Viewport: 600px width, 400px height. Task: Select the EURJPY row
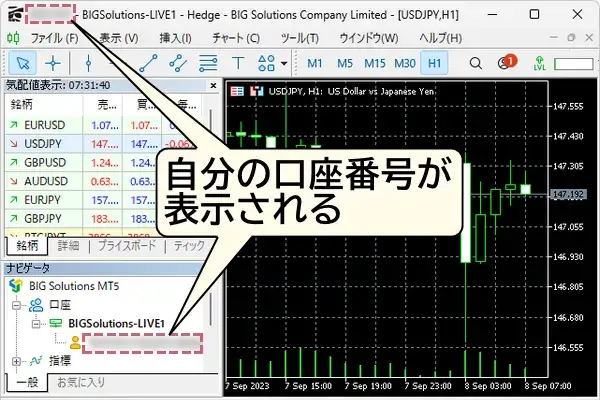coord(82,200)
